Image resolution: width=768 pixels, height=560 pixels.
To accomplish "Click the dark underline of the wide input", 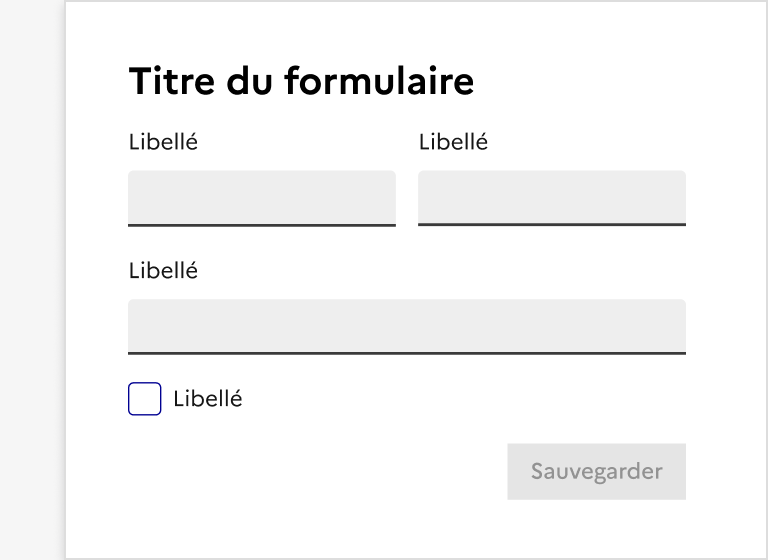I will (x=407, y=353).
